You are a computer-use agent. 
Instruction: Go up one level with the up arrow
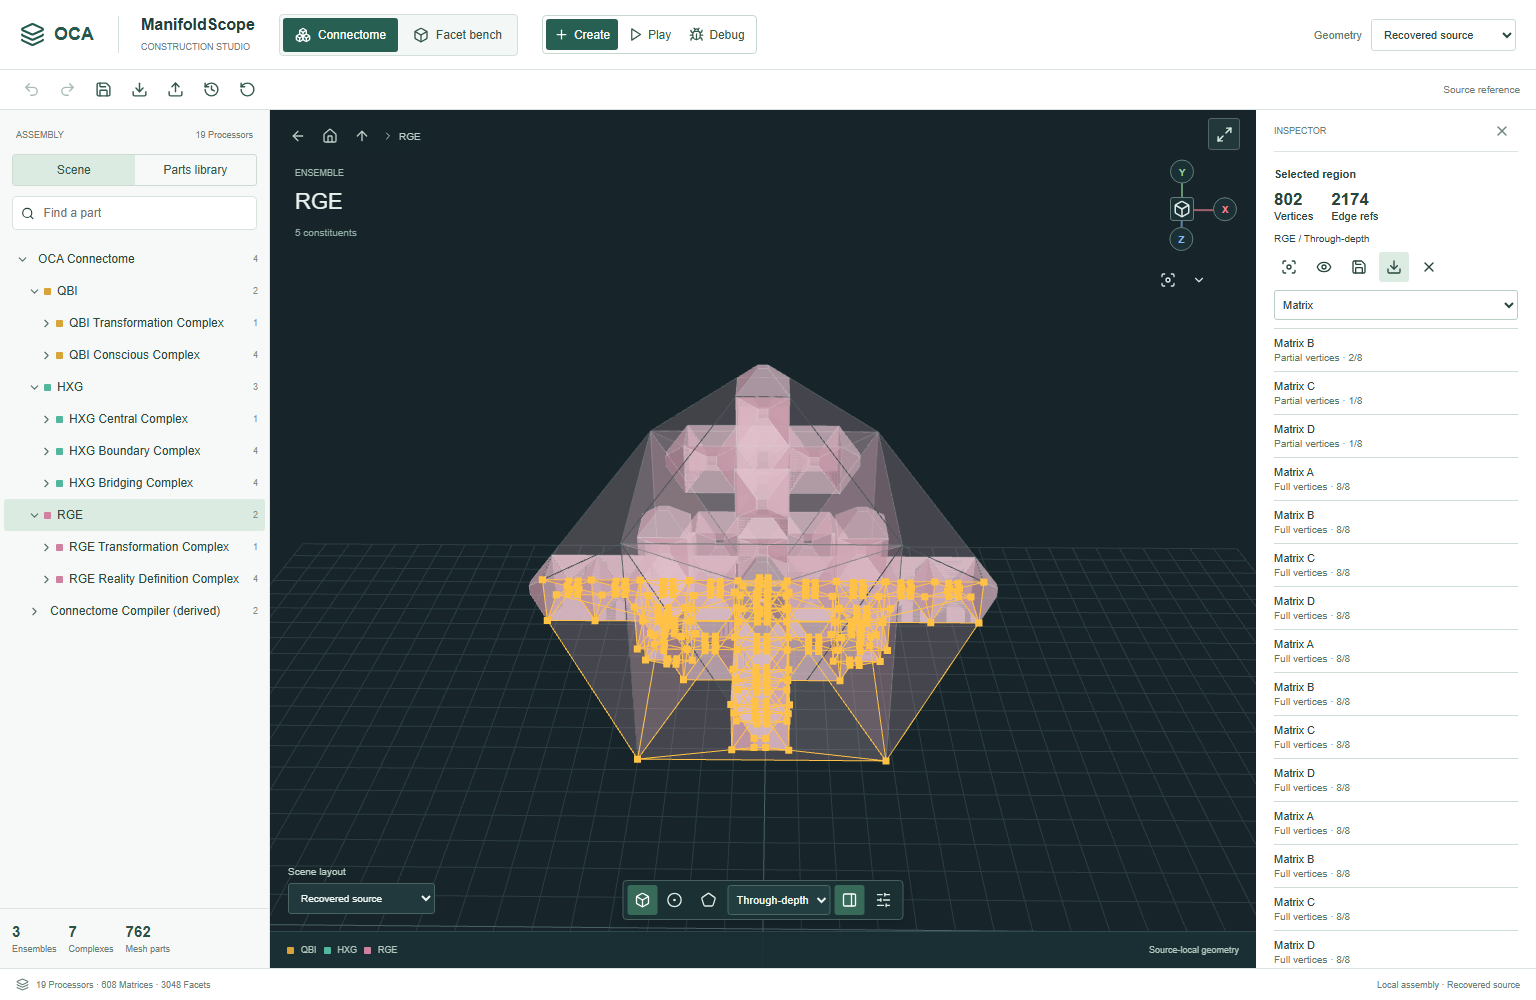(362, 136)
